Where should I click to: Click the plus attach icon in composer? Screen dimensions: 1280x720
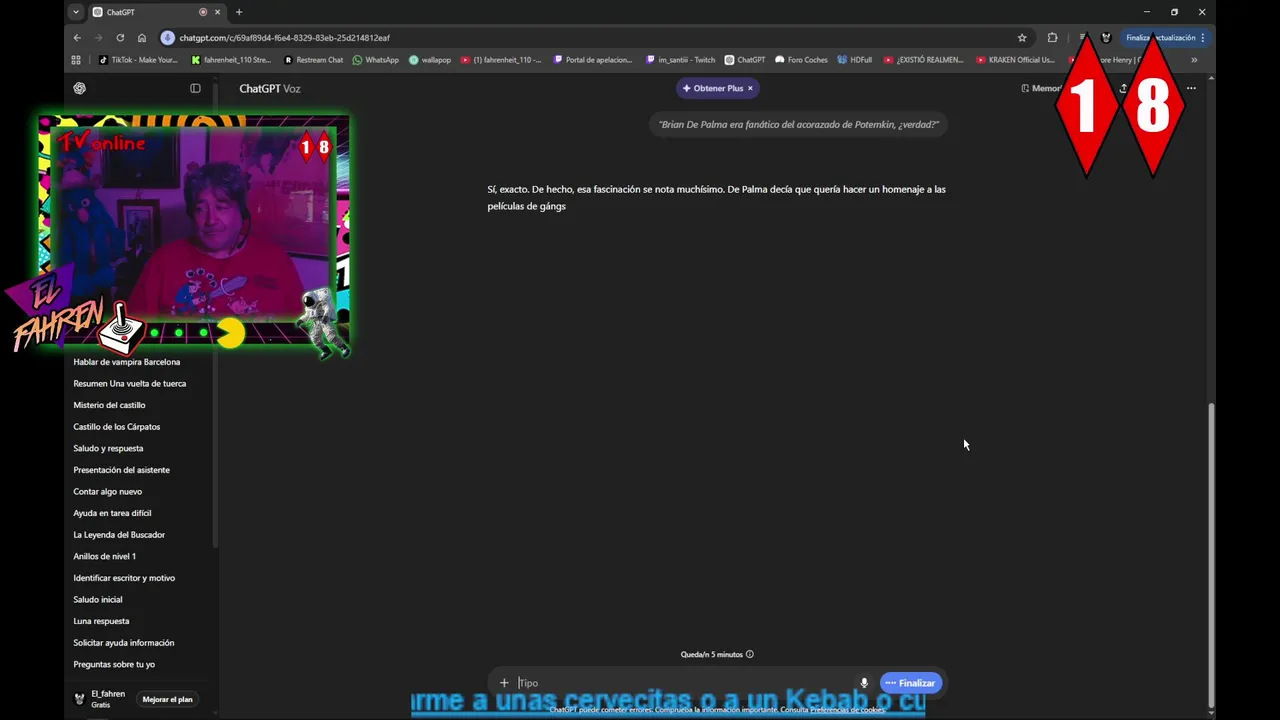pos(504,683)
